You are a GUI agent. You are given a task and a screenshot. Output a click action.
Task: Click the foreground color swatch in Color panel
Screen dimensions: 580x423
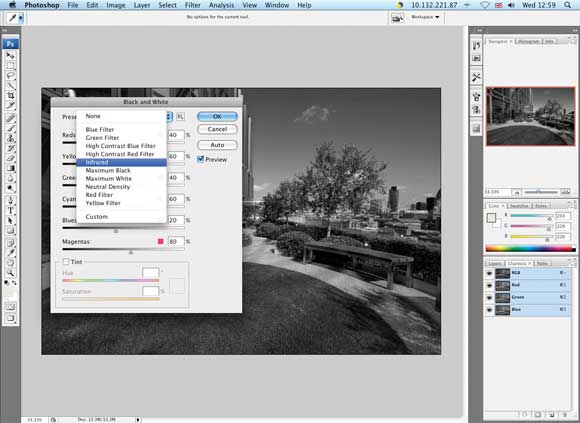[x=491, y=218]
